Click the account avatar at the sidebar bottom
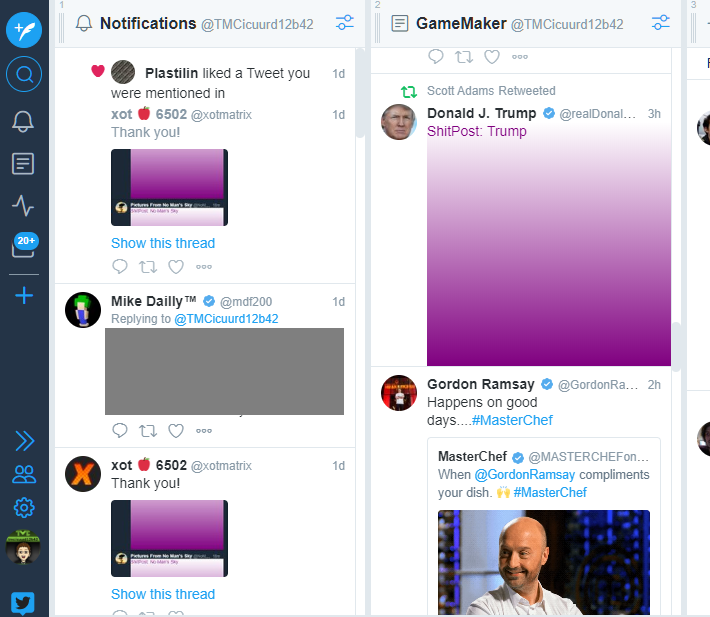Viewport: 710px width, 617px height. (23, 548)
